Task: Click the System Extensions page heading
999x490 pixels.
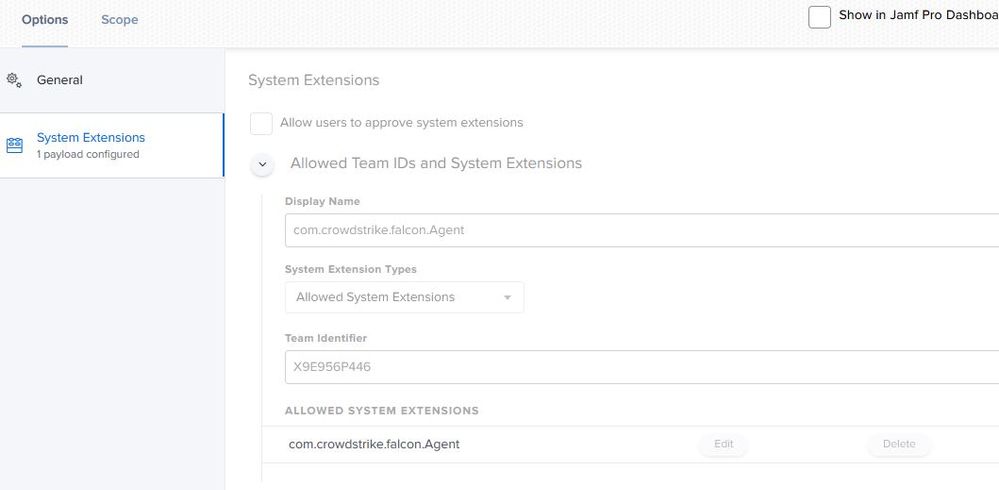Action: point(313,80)
